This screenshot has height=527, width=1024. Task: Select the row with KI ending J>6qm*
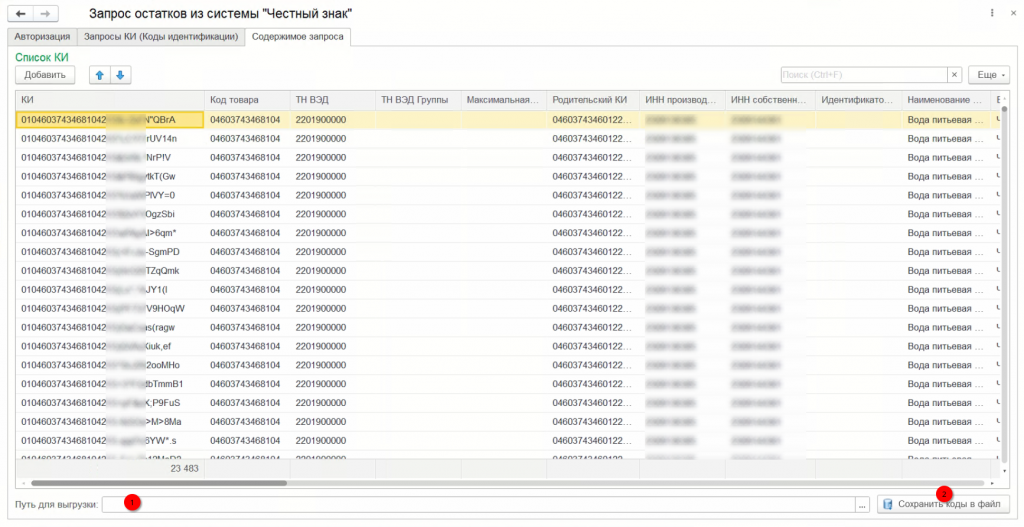point(507,233)
